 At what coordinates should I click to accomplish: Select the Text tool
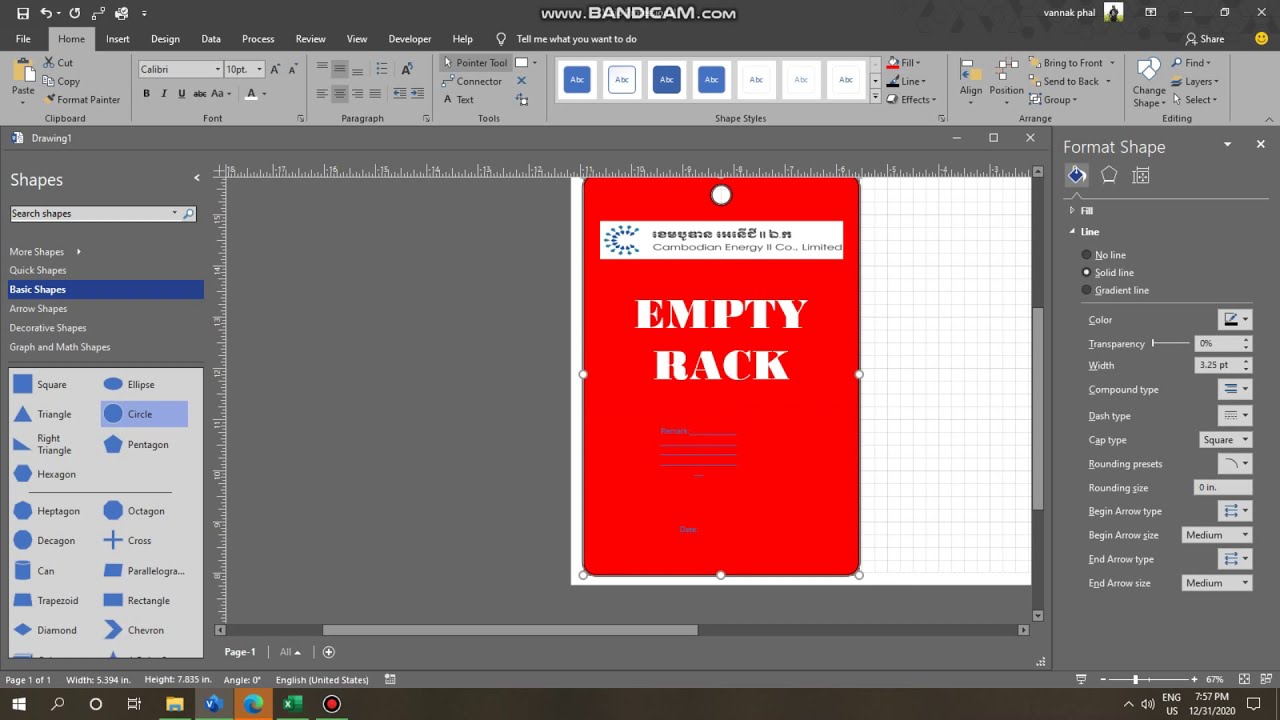coord(458,99)
